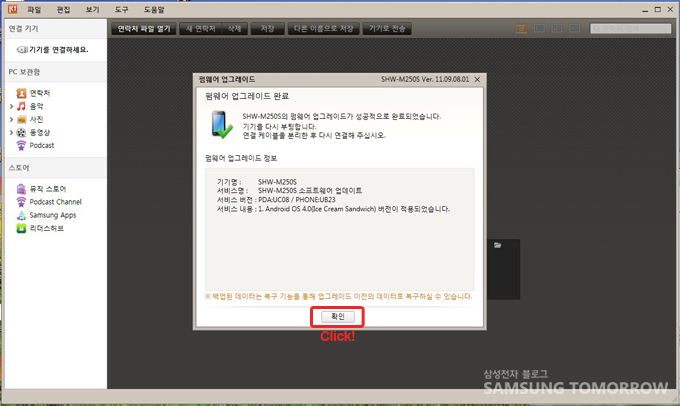Click the device connect icon beside 기기를 연결하세요
This screenshot has height=406, width=680.
click(22, 50)
